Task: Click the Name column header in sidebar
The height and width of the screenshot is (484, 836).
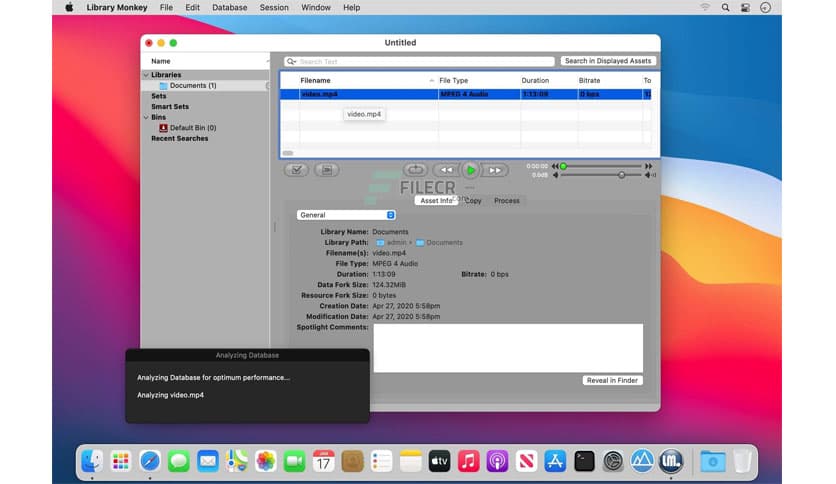Action: click(x=160, y=61)
